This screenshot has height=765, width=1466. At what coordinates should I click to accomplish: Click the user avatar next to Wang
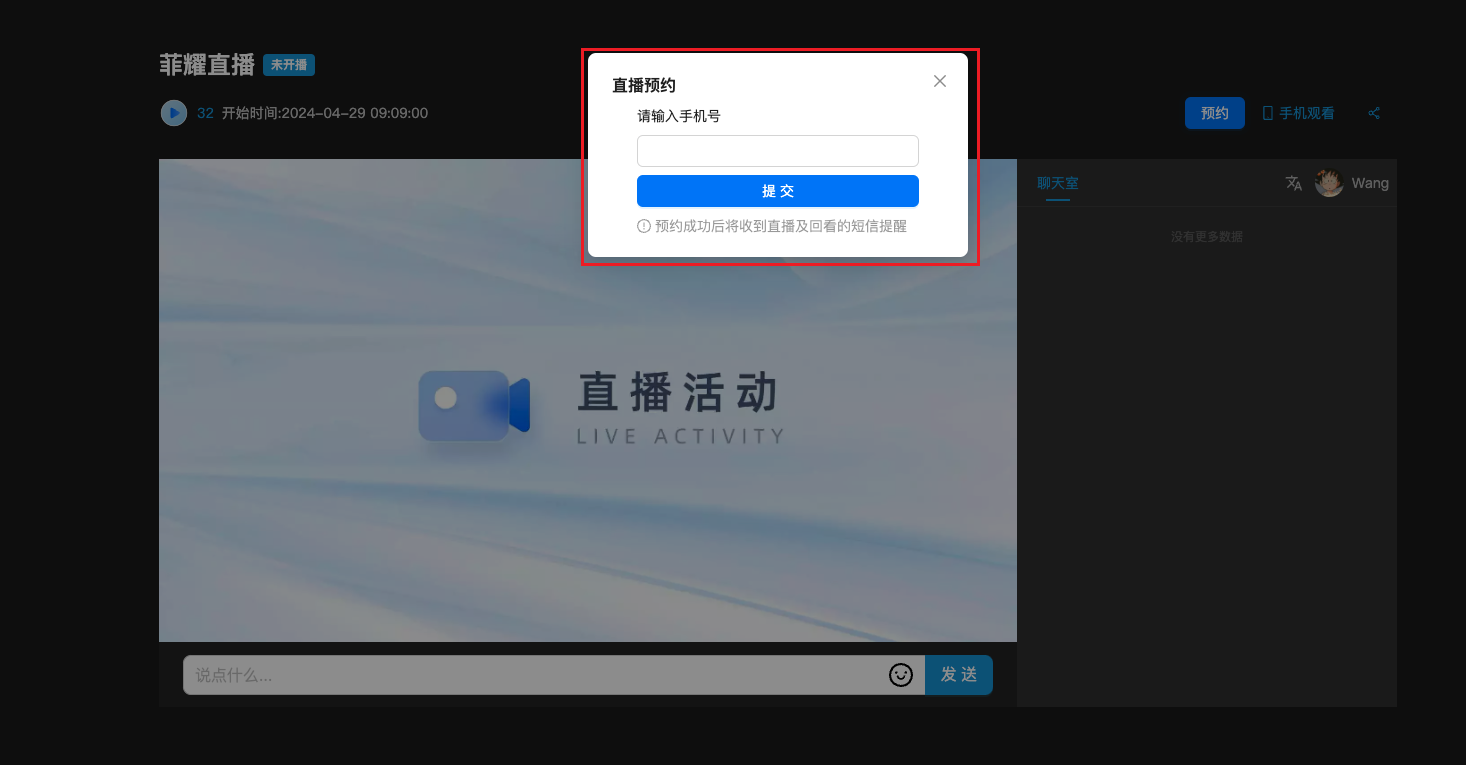pos(1328,183)
